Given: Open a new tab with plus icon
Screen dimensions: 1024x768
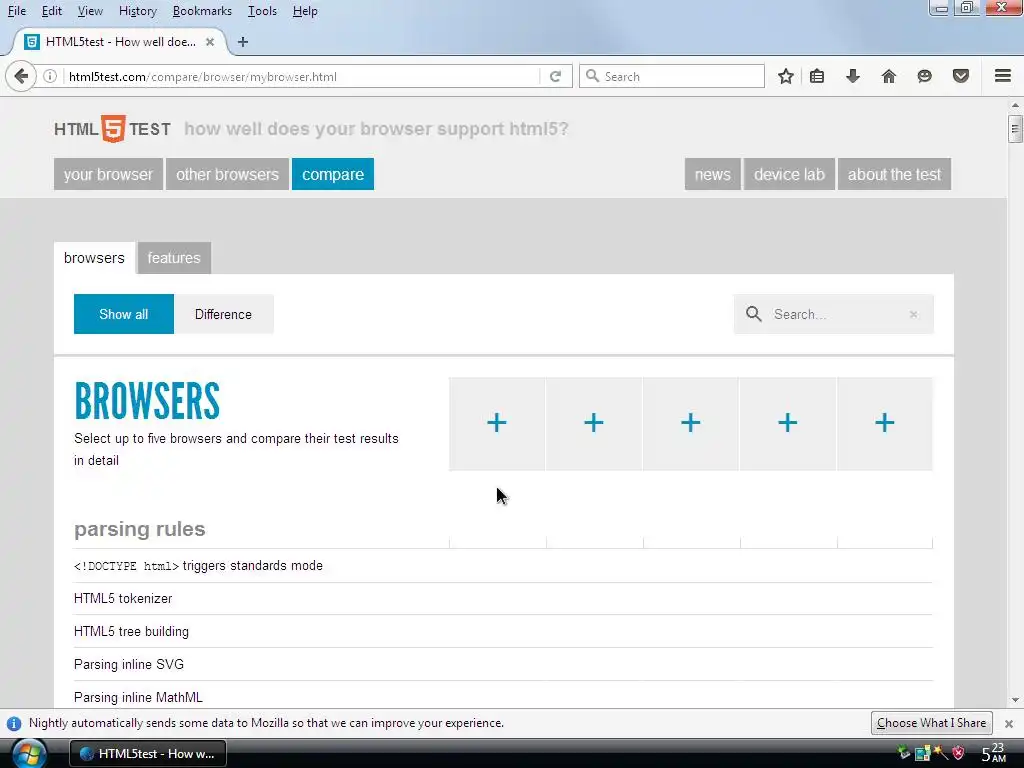Looking at the screenshot, I should (x=243, y=42).
